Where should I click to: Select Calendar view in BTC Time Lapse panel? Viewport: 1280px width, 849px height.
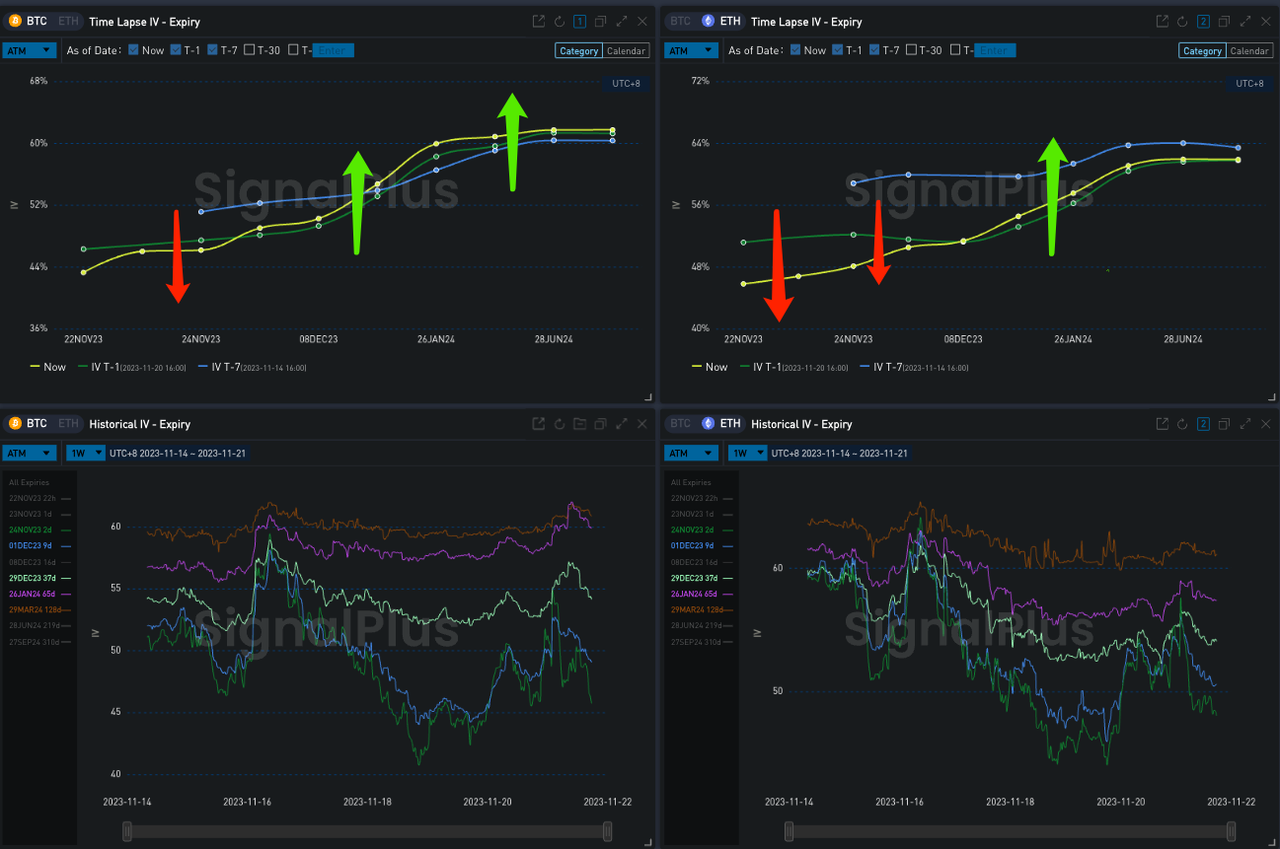627,51
